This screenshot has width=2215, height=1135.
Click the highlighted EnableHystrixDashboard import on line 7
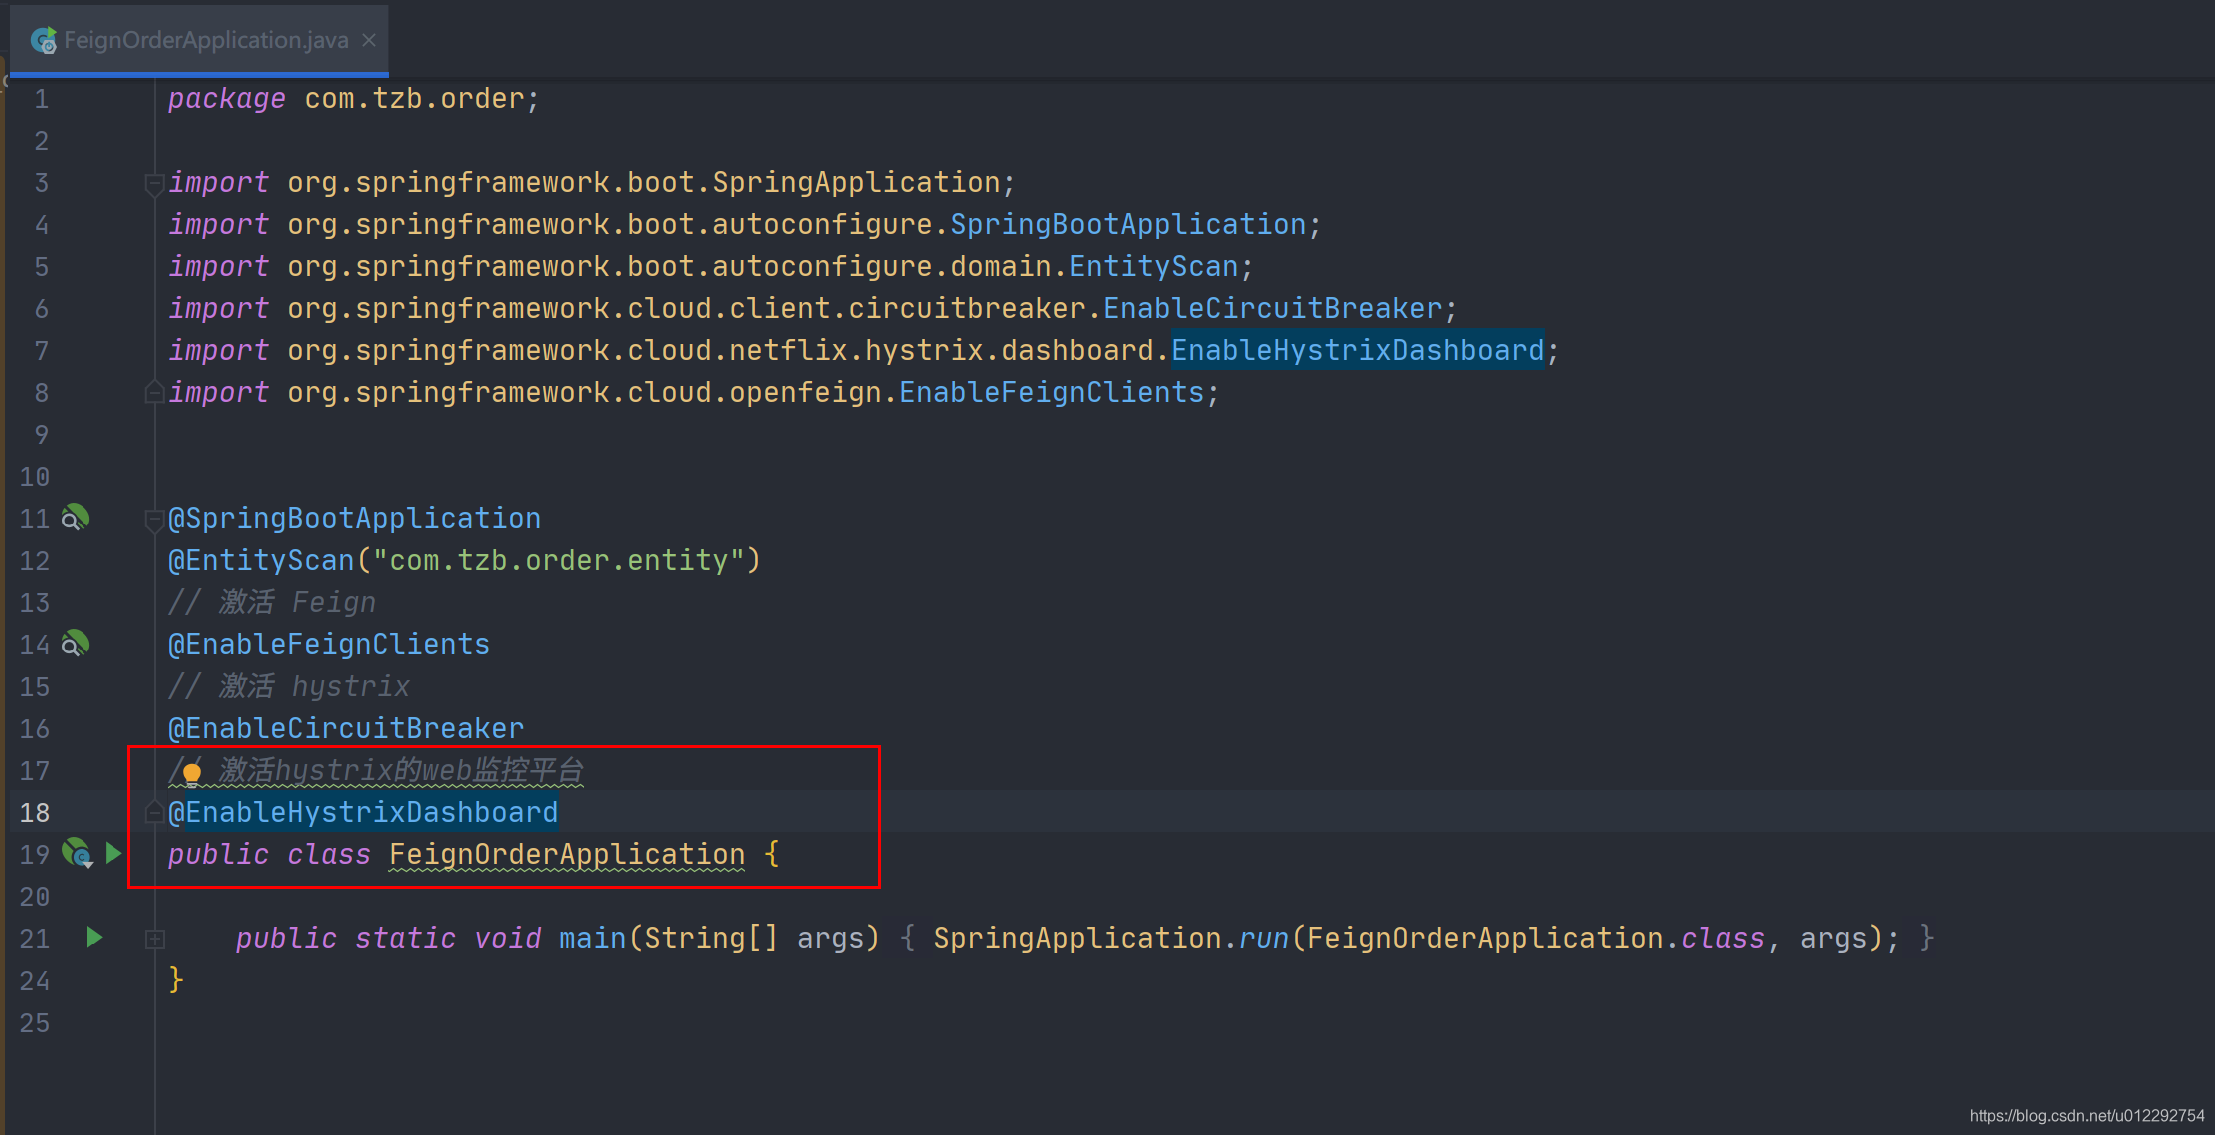click(1356, 350)
